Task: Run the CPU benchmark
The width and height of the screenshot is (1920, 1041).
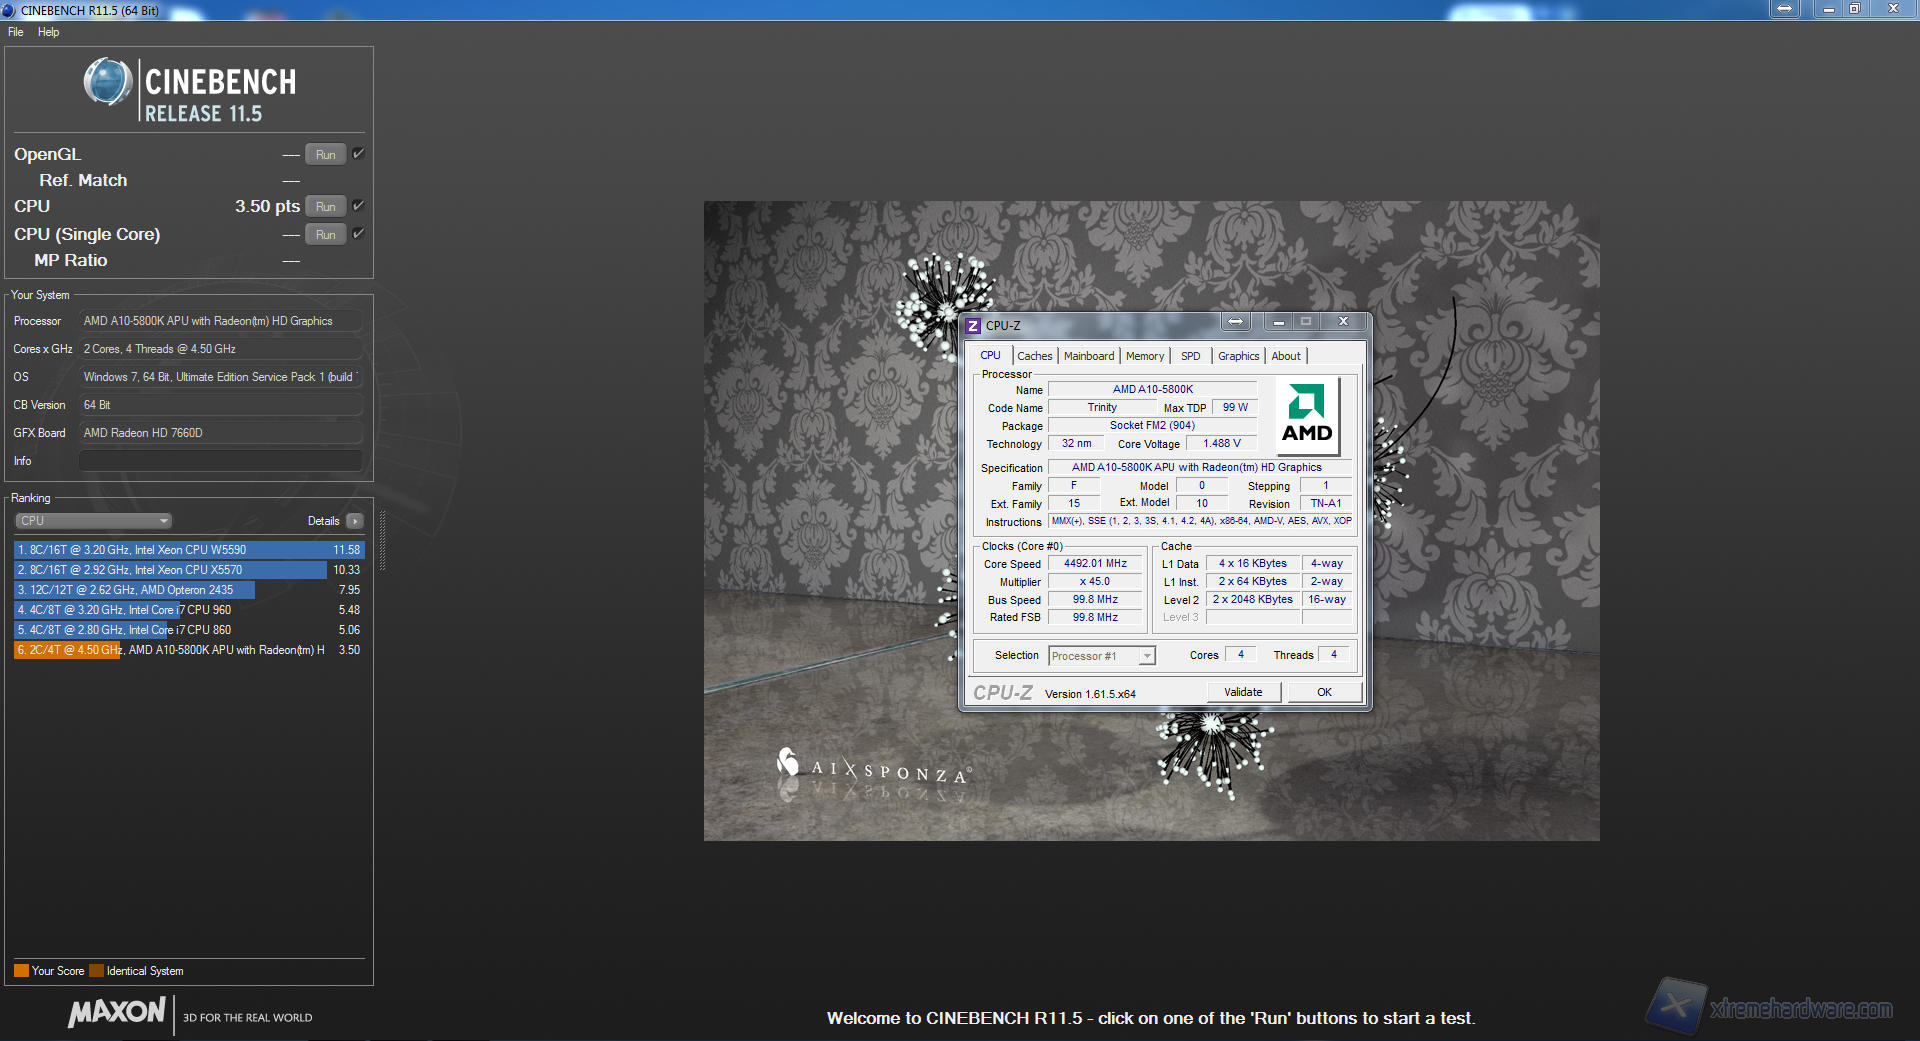Action: tap(325, 207)
